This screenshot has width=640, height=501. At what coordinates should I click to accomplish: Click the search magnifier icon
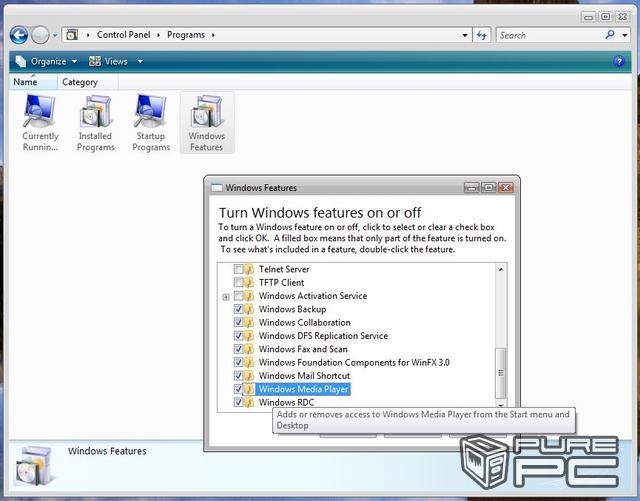(610, 35)
